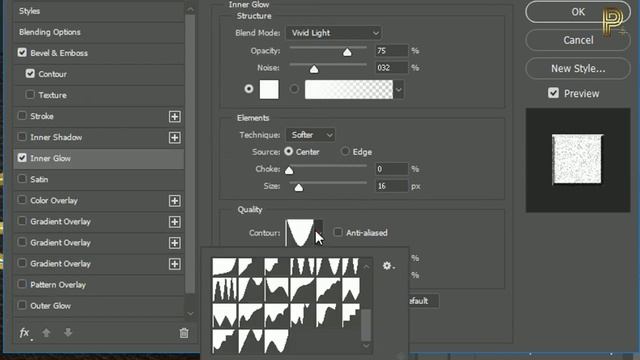Open the Blend Mode Vivid Light dropdown
The width and height of the screenshot is (640, 360).
pos(333,33)
